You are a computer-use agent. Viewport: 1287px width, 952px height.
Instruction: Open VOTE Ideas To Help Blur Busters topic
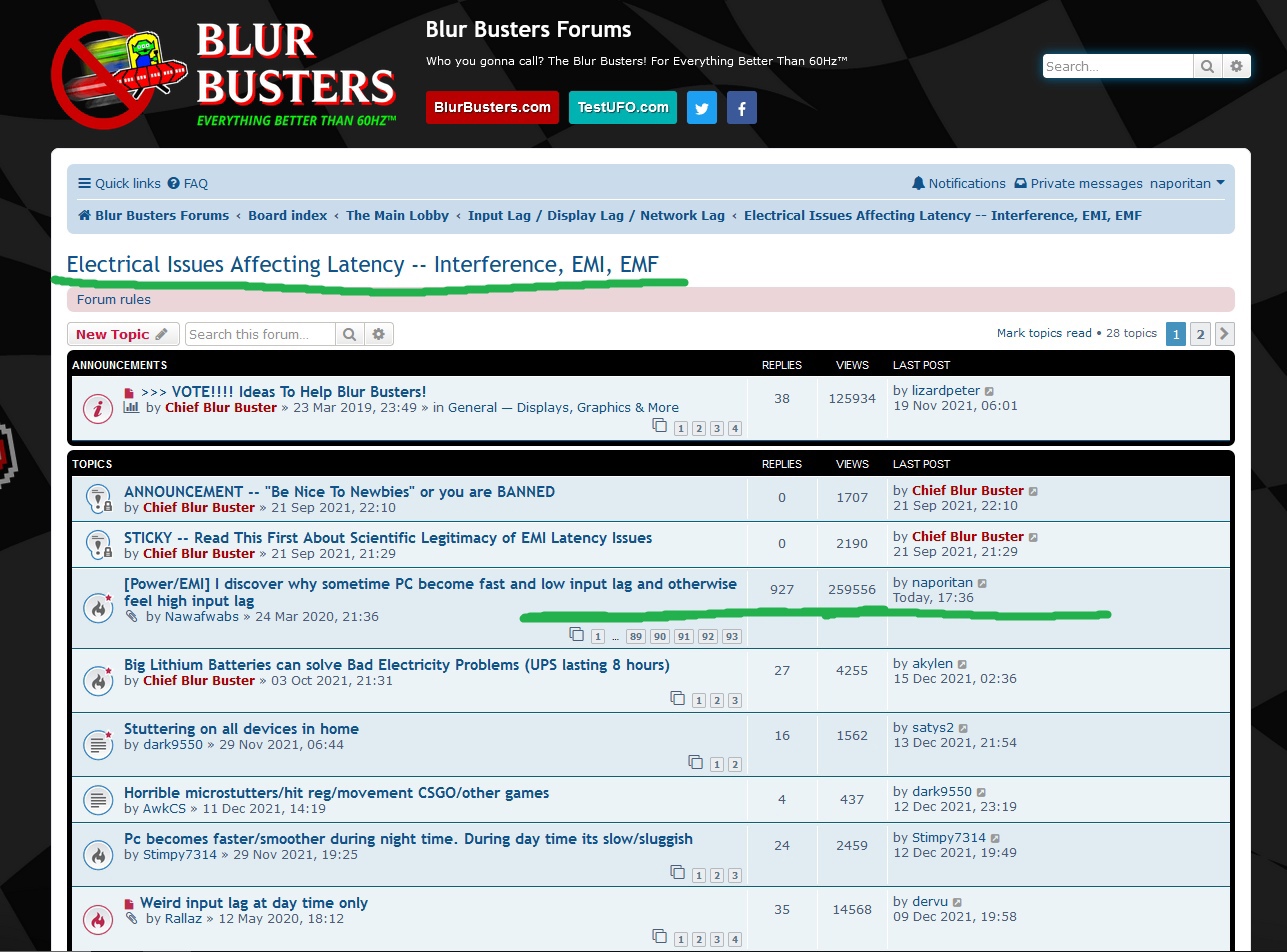tap(283, 391)
